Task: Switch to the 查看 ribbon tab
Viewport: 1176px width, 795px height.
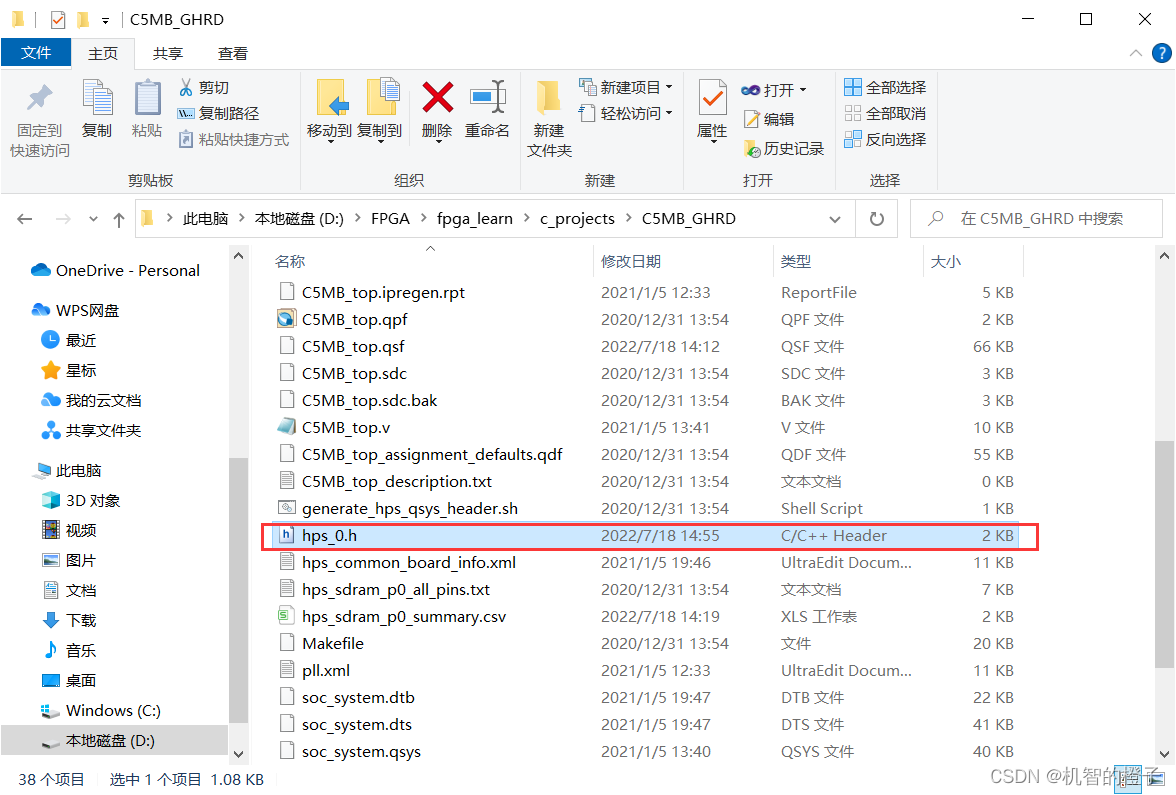Action: point(232,53)
